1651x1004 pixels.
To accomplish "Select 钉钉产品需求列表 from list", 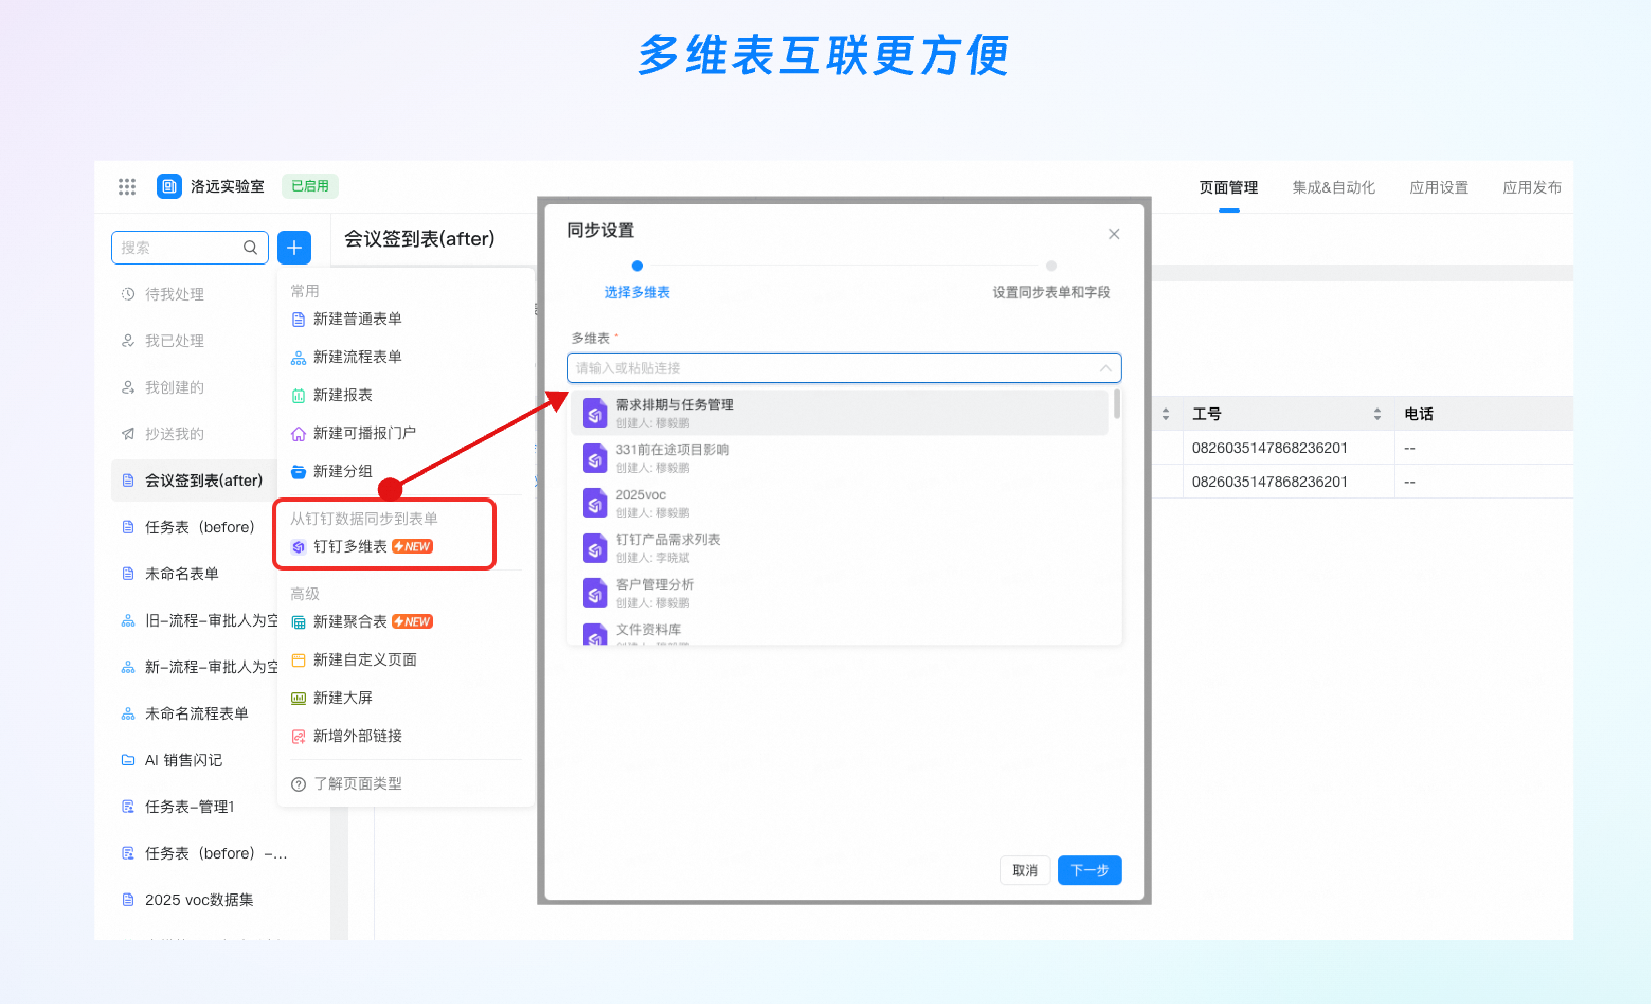I will coord(840,548).
